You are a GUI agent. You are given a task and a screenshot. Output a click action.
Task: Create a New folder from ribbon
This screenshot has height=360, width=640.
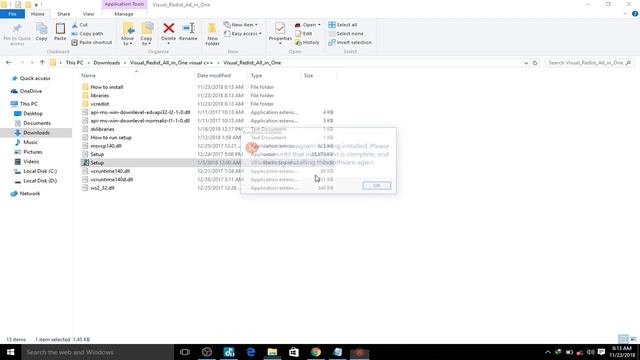[212, 34]
